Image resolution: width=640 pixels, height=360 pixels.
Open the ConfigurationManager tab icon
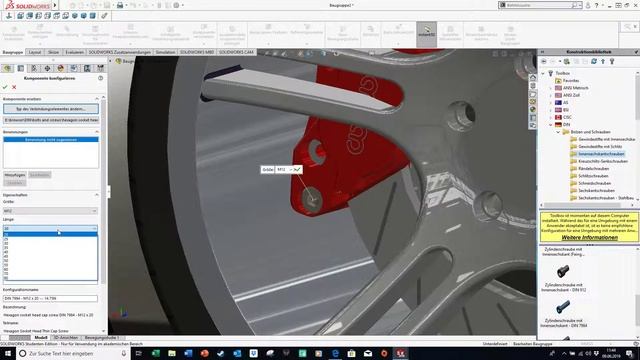tap(34, 69)
